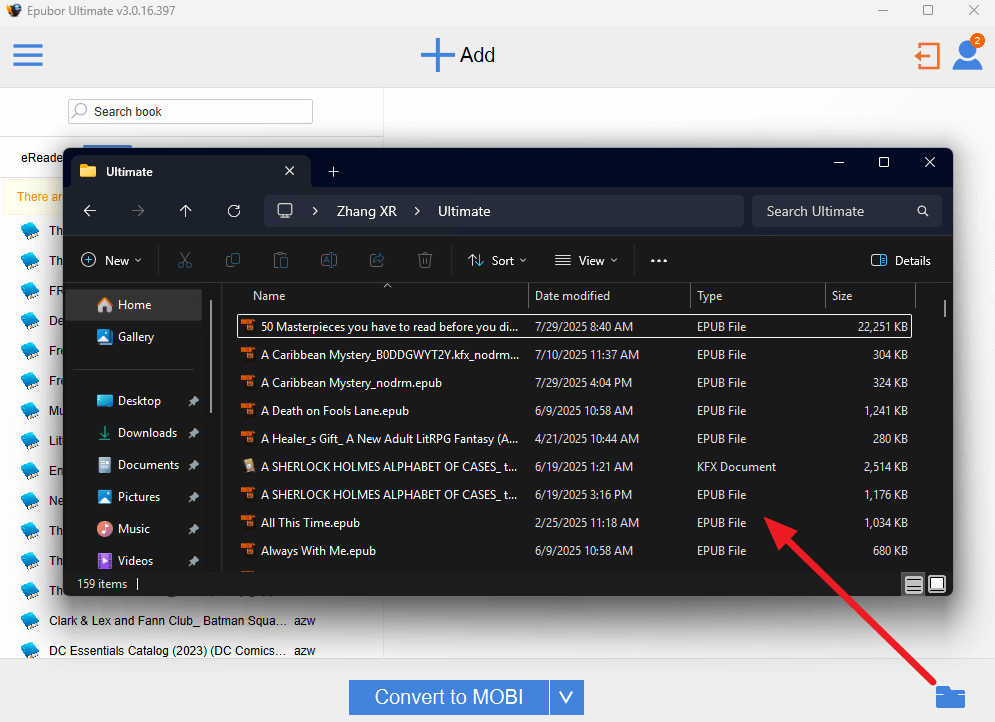Click the Explorer back arrow
The width and height of the screenshot is (995, 722).
[90, 211]
